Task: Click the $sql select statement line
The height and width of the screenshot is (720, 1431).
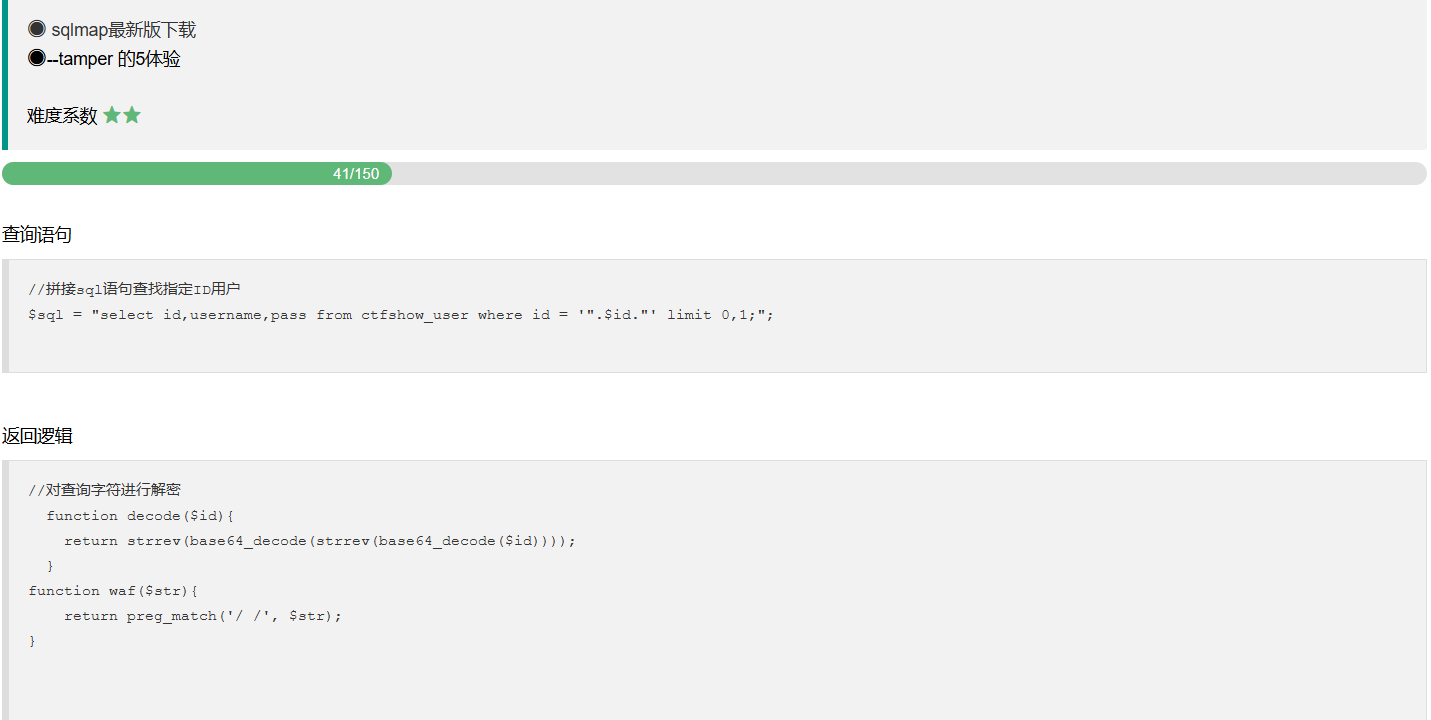Action: coord(401,315)
